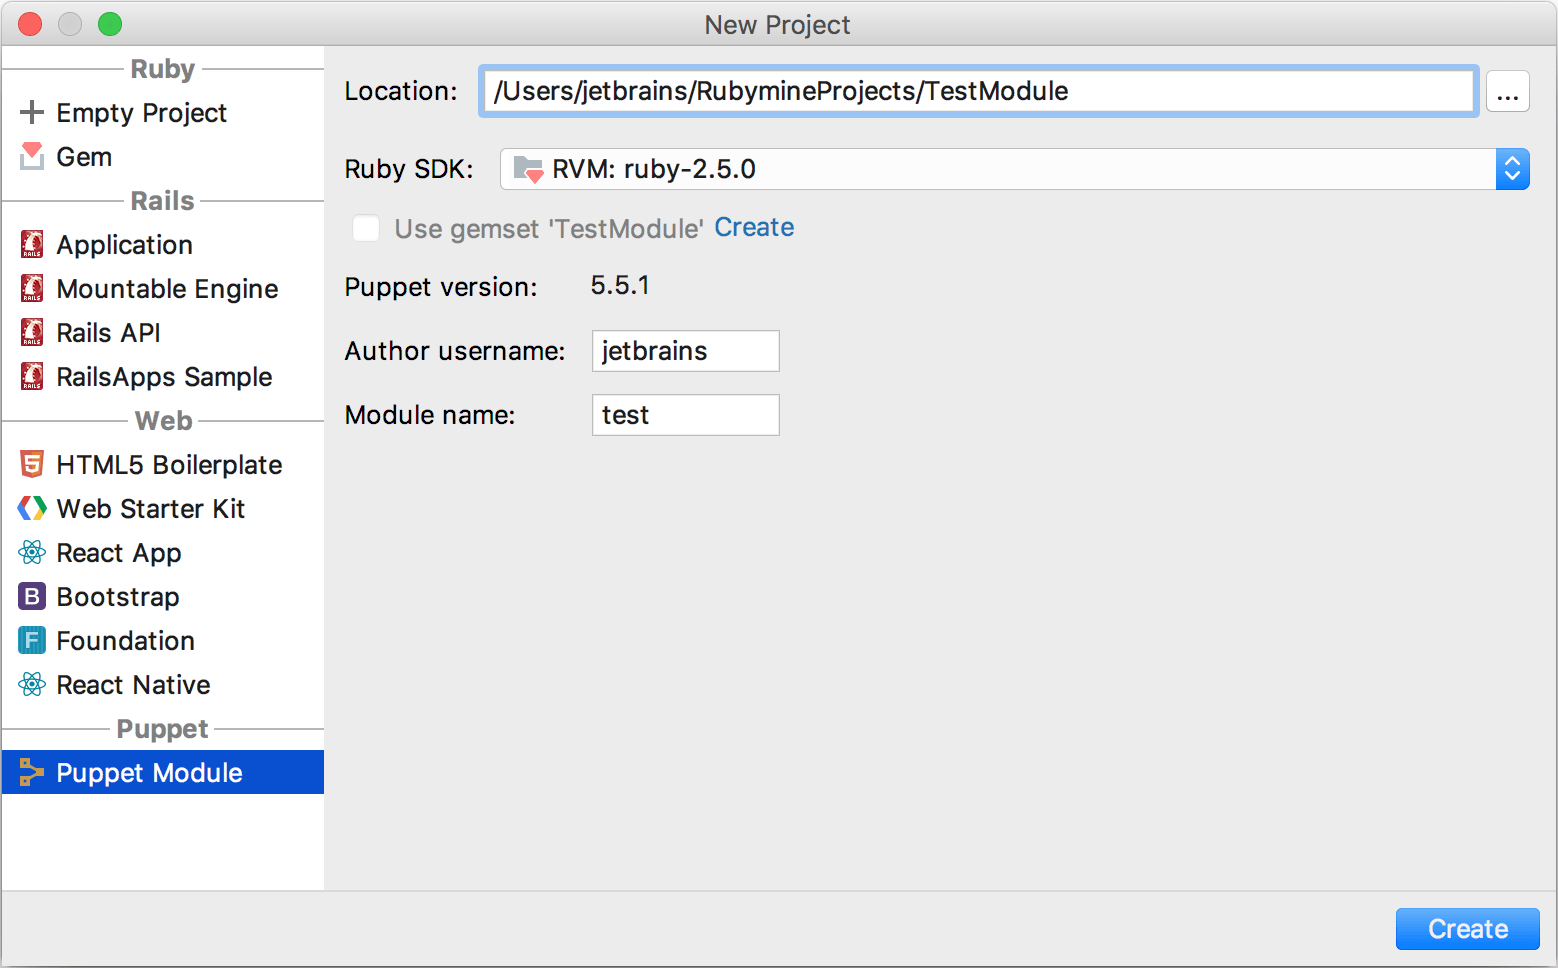Open the Ruby SDK dropdown
1558x968 pixels.
coord(1000,169)
